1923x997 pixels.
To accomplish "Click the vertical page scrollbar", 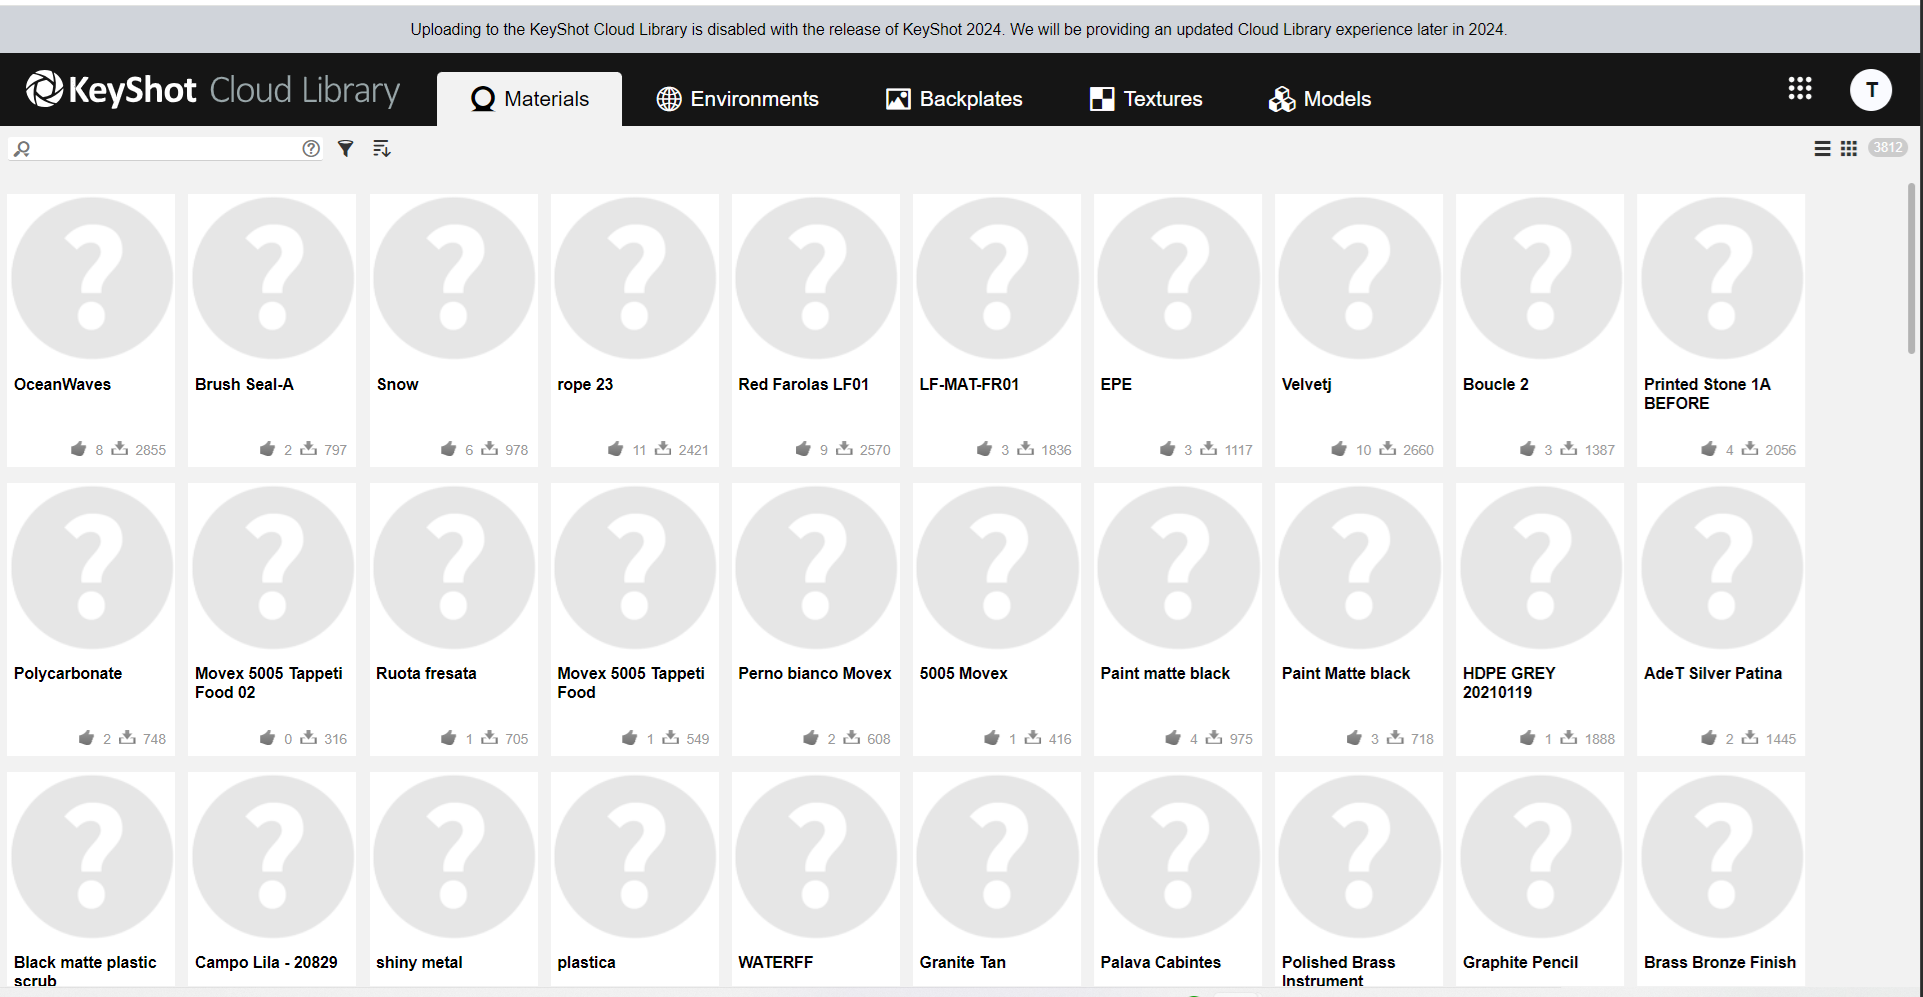I will pyautogui.click(x=1911, y=268).
